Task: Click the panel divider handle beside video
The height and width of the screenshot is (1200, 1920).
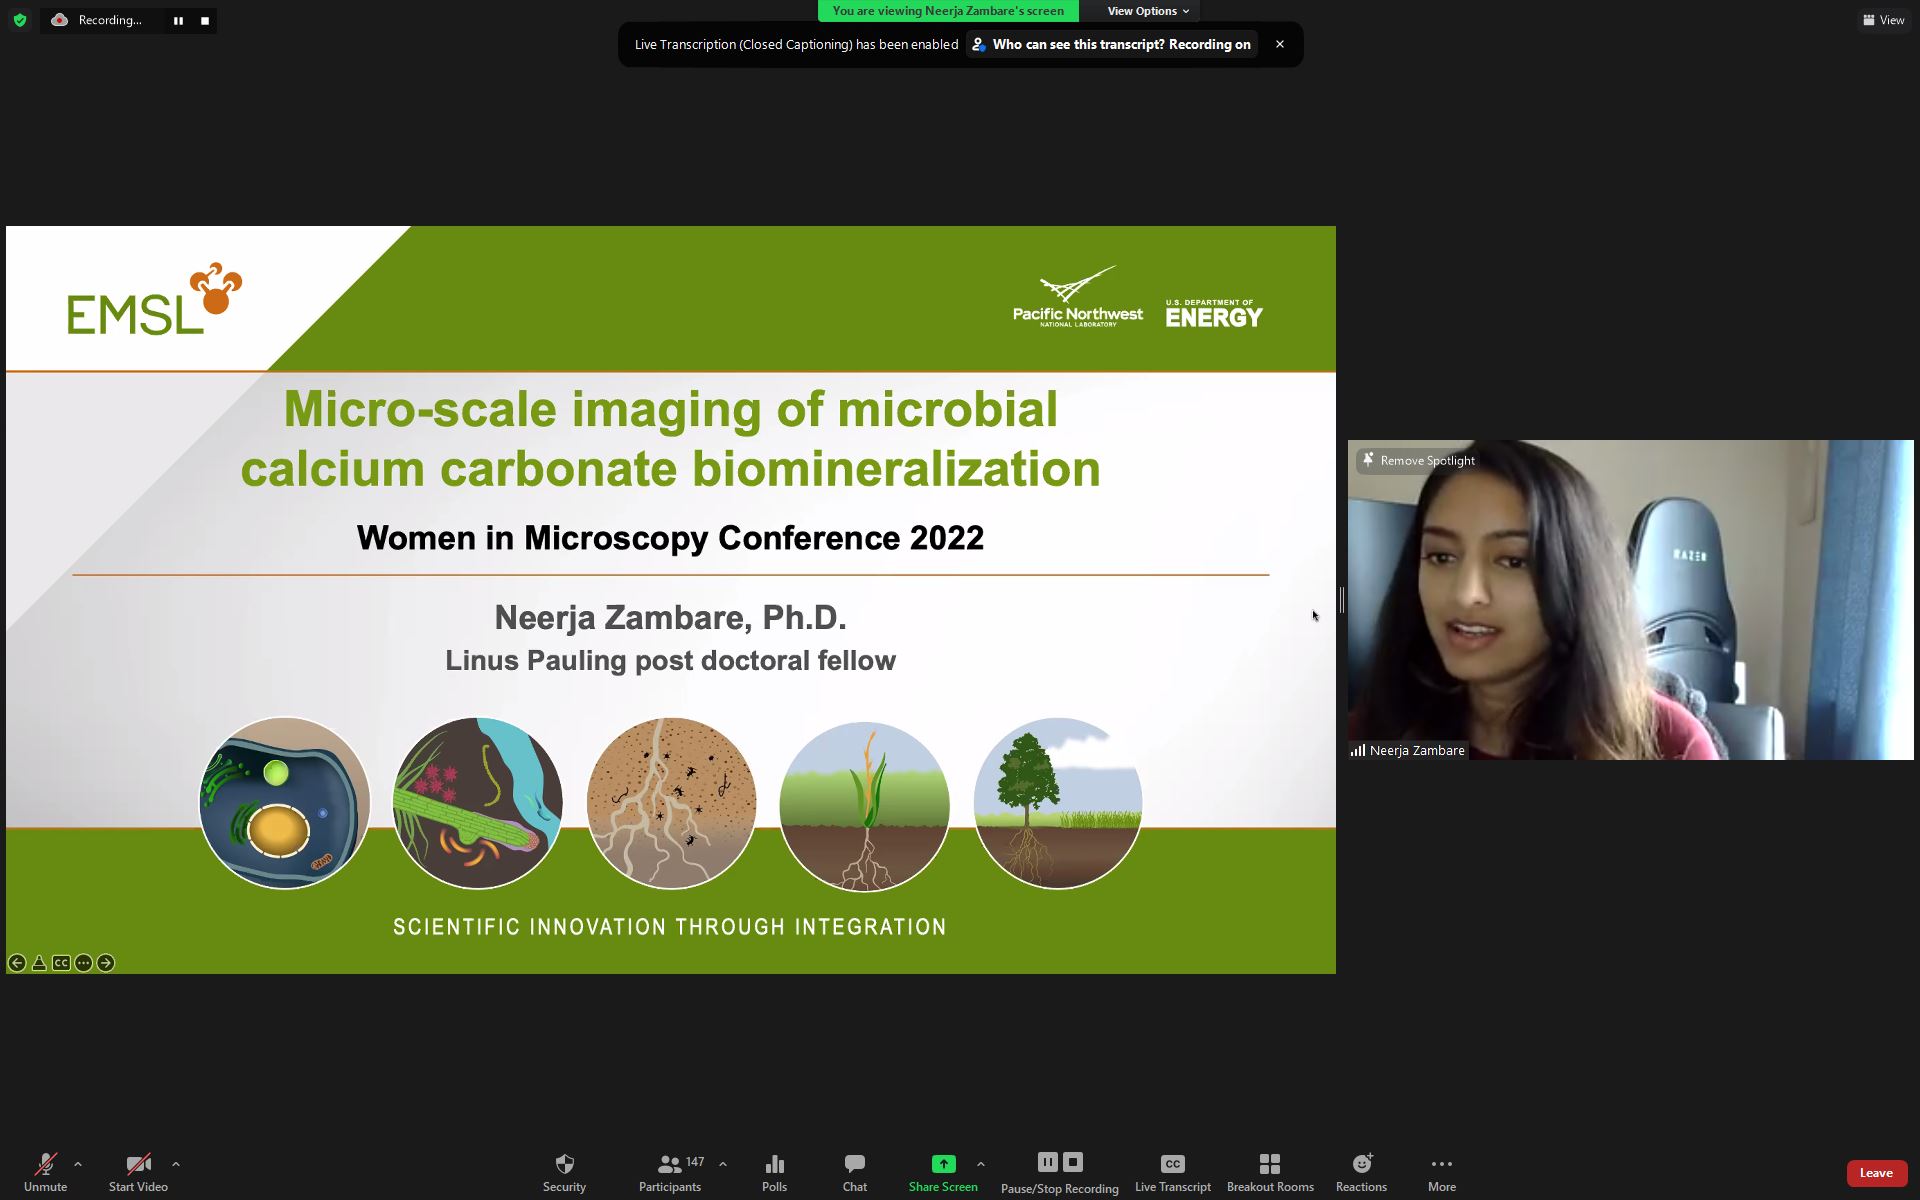Action: (1341, 600)
